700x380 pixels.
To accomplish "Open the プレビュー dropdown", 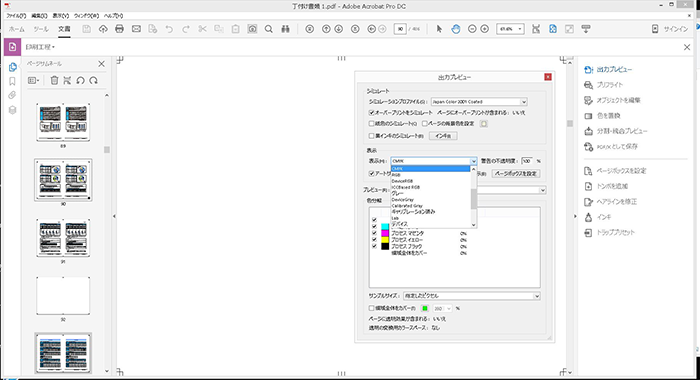I will (x=542, y=190).
